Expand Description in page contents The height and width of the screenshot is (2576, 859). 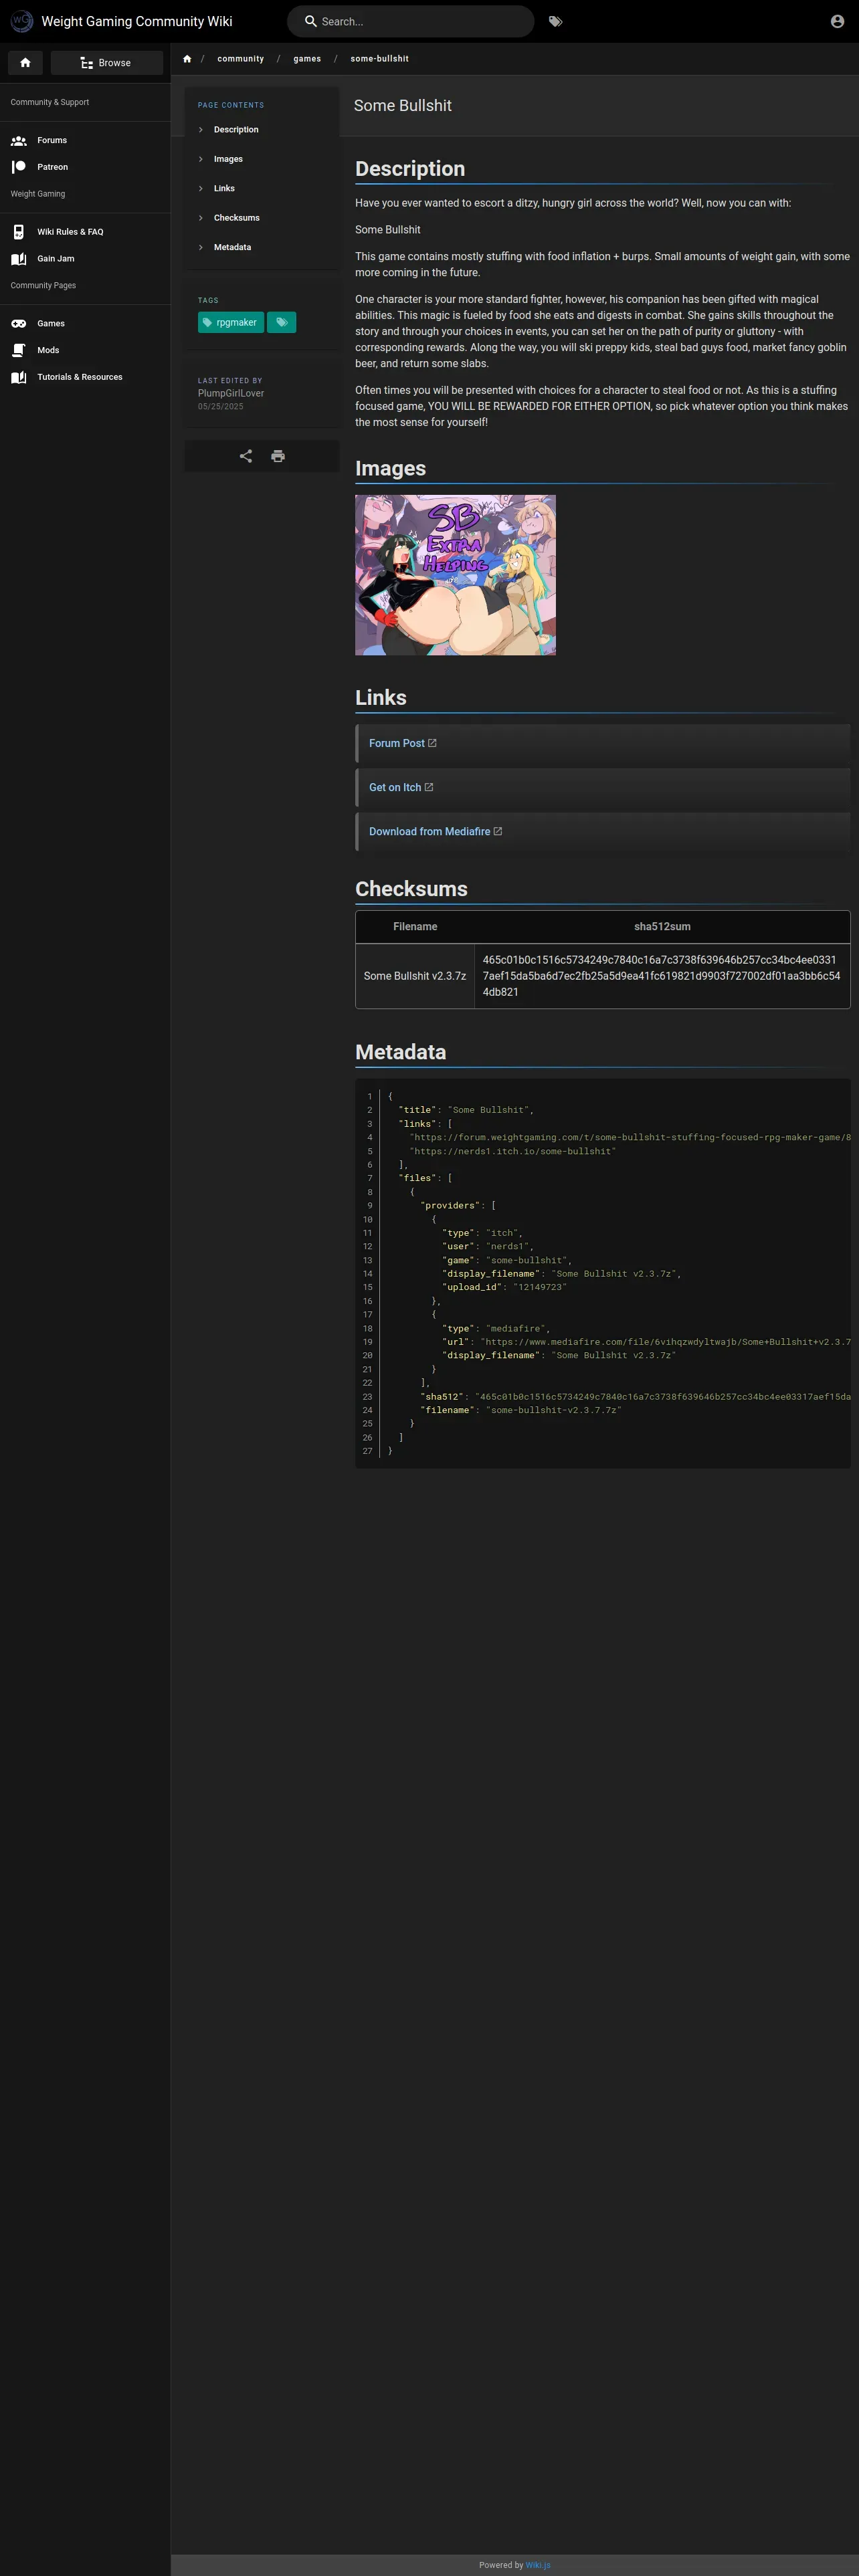click(x=236, y=130)
